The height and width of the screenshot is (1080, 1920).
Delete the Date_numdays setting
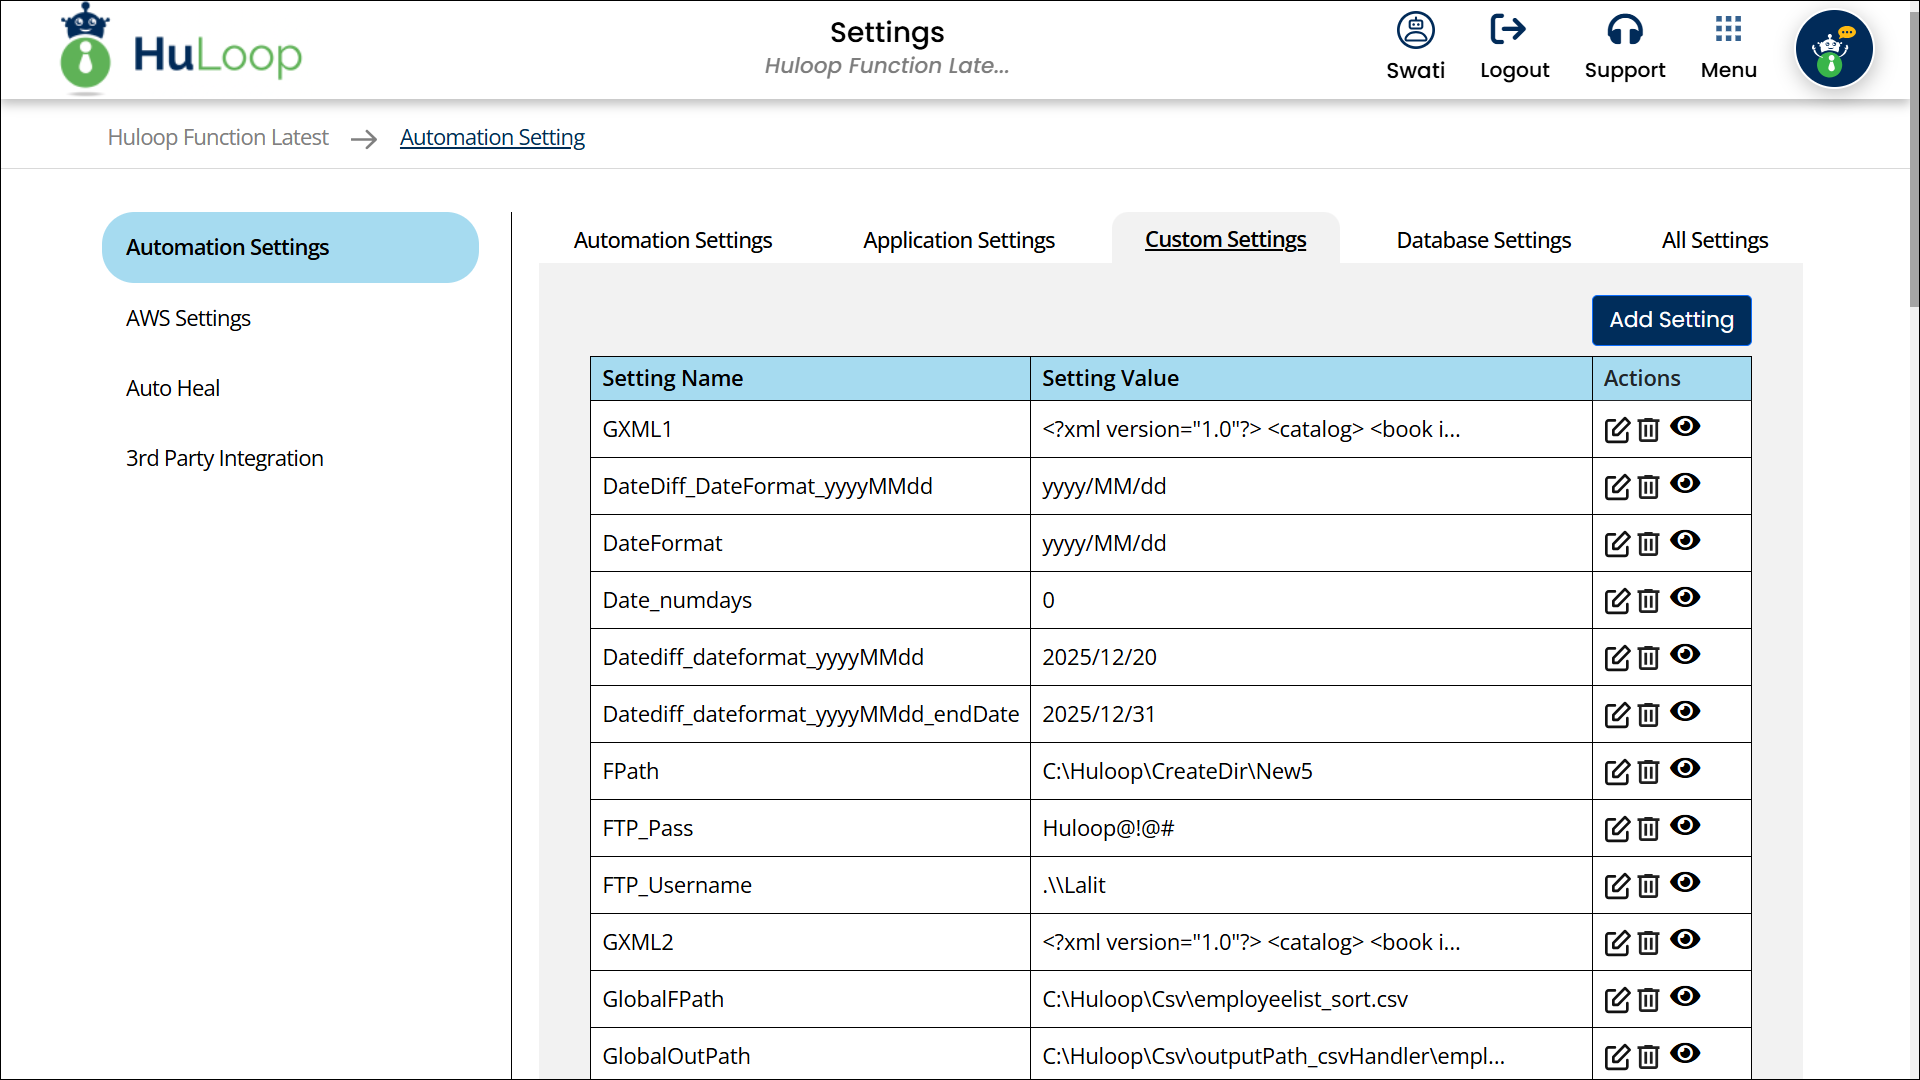coord(1648,601)
